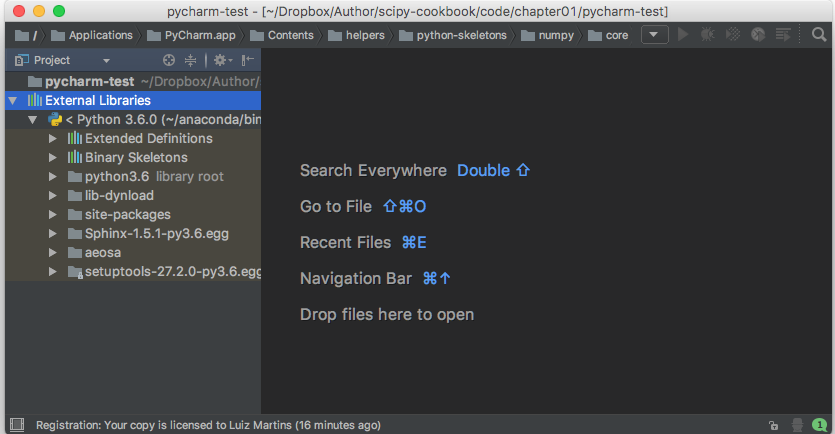Click the Project panel title label

coord(52,60)
